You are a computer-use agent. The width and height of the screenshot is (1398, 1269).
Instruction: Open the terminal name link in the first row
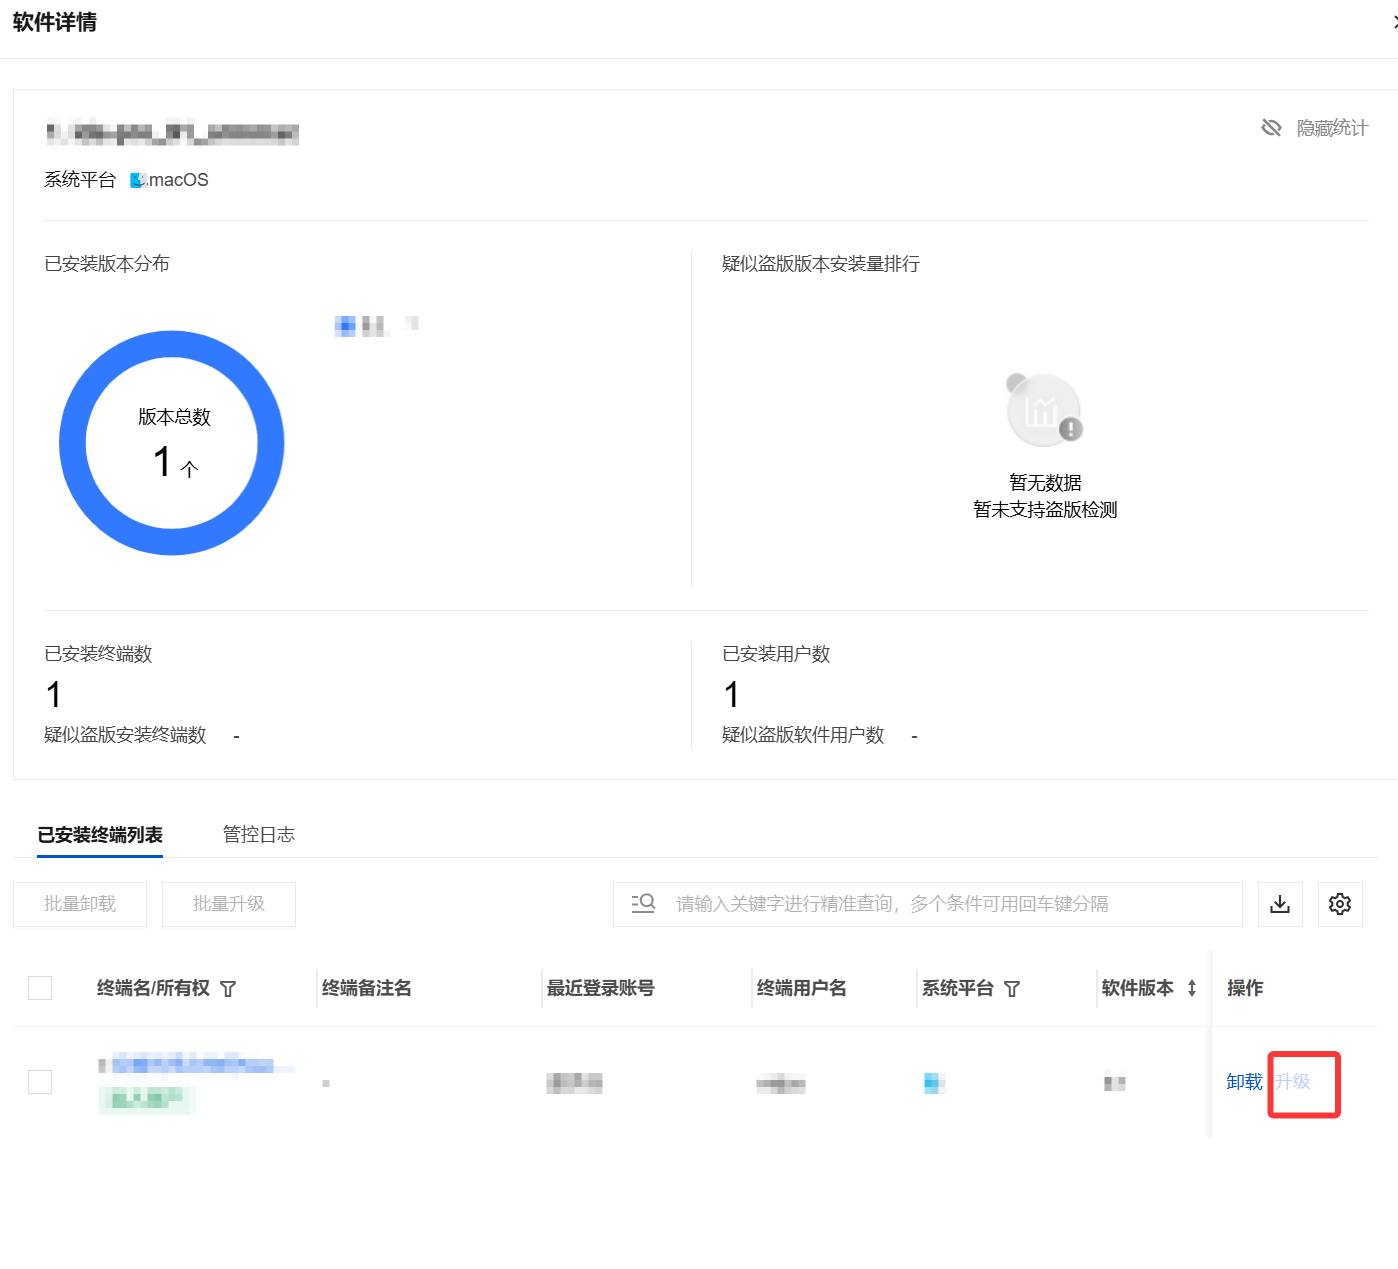click(x=190, y=1064)
